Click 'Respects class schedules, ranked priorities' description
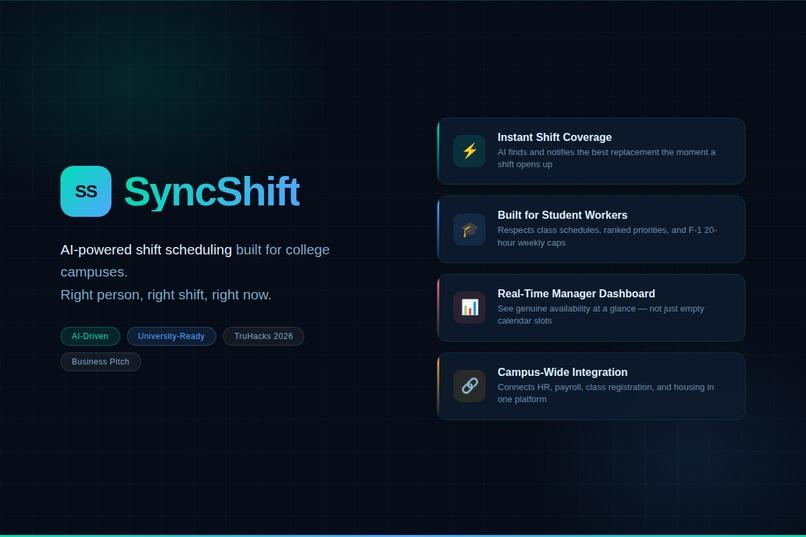Image resolution: width=806 pixels, height=537 pixels. (607, 236)
